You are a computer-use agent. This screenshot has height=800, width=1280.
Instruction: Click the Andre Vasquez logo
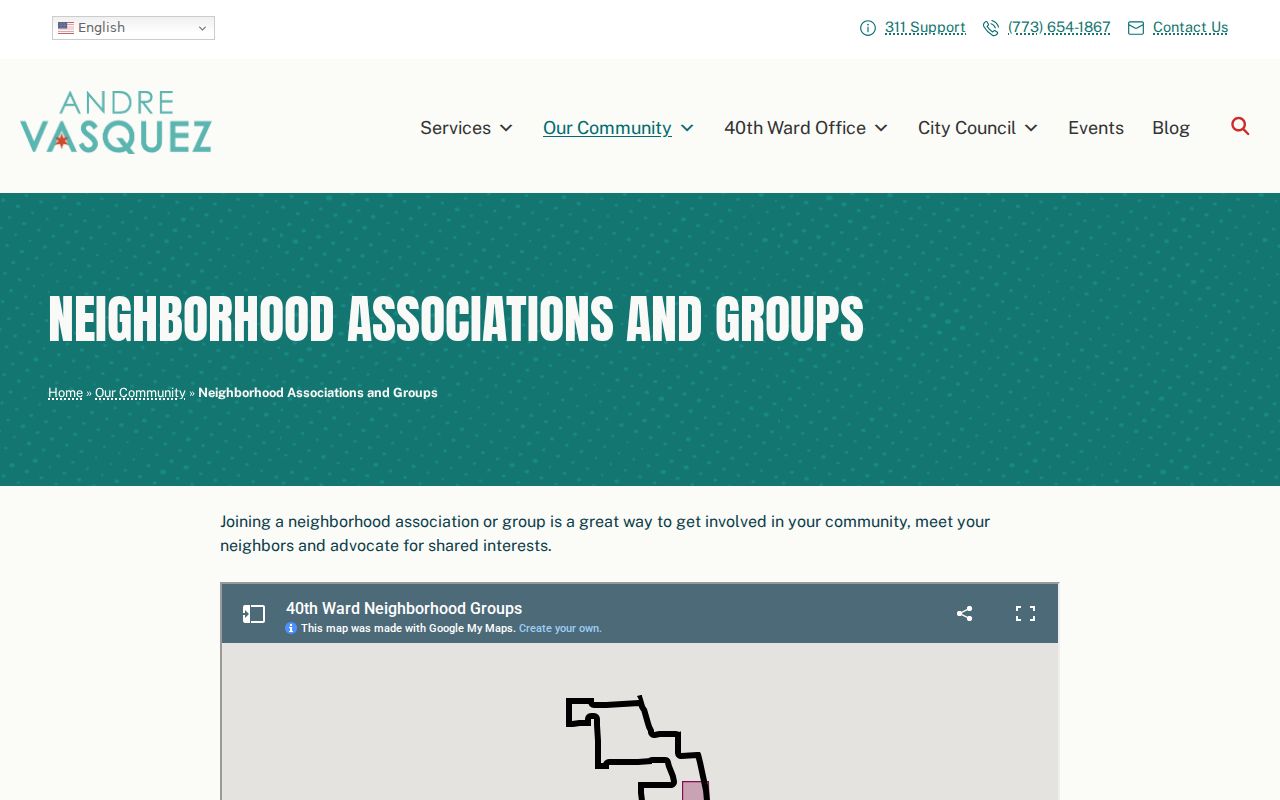point(116,122)
